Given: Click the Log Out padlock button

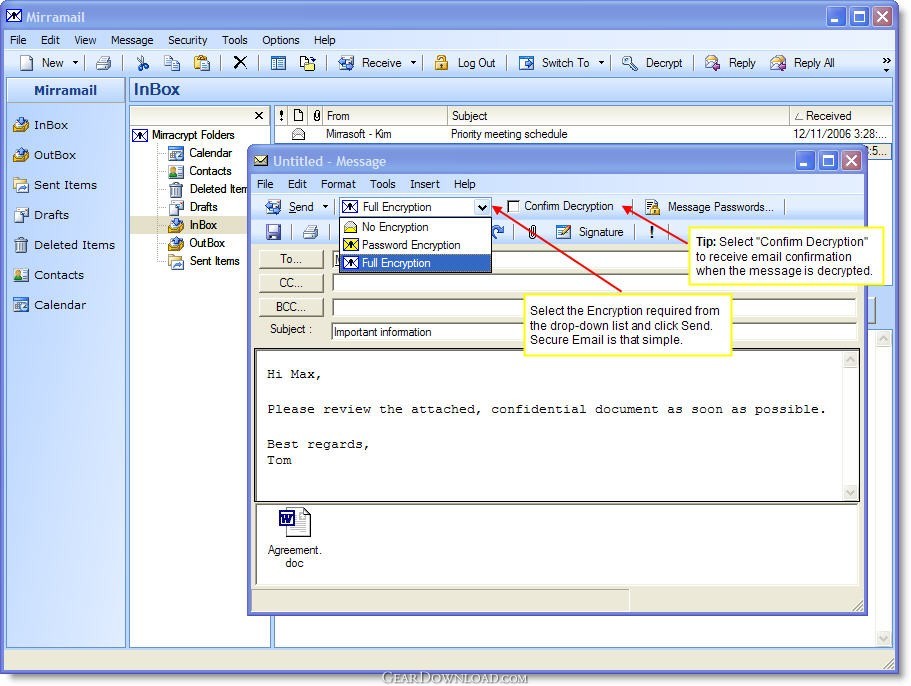Looking at the screenshot, I should coord(465,63).
